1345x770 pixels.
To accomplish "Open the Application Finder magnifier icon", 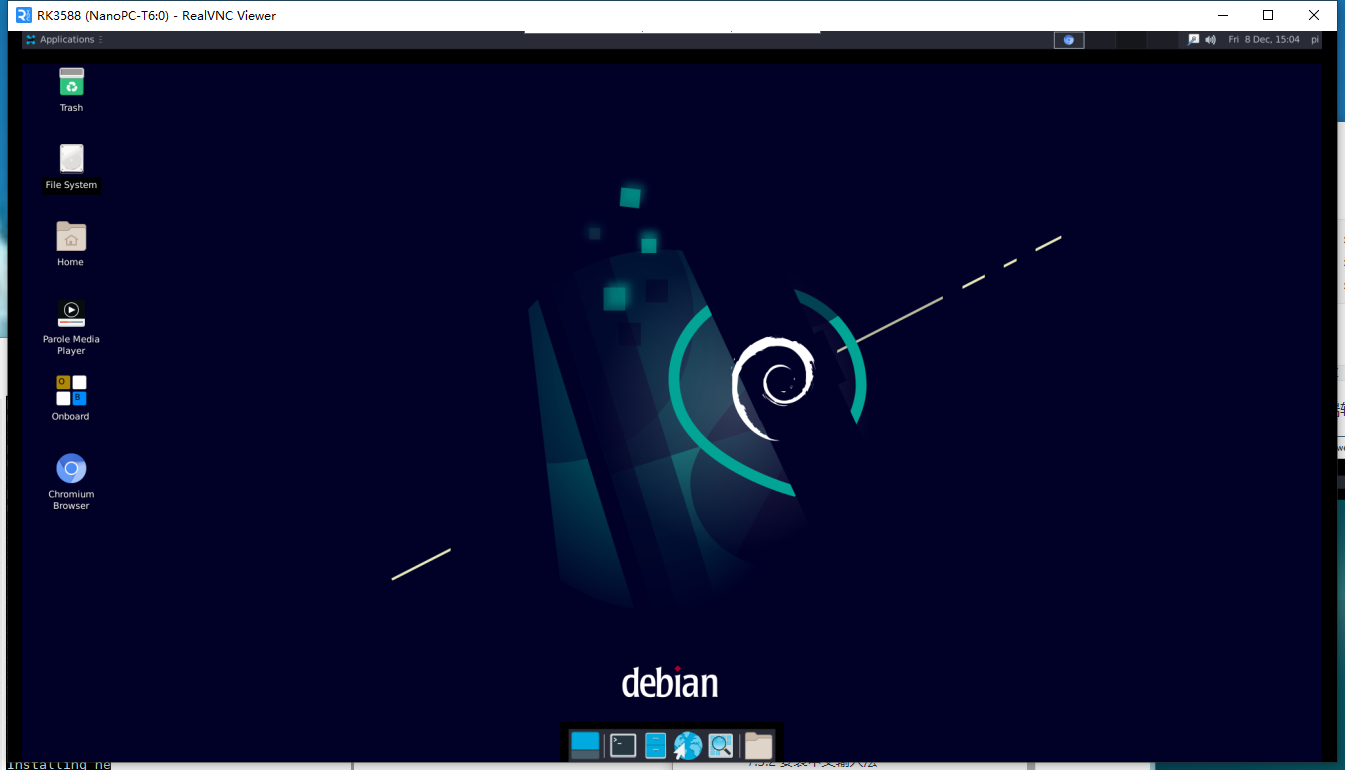I will (x=720, y=745).
